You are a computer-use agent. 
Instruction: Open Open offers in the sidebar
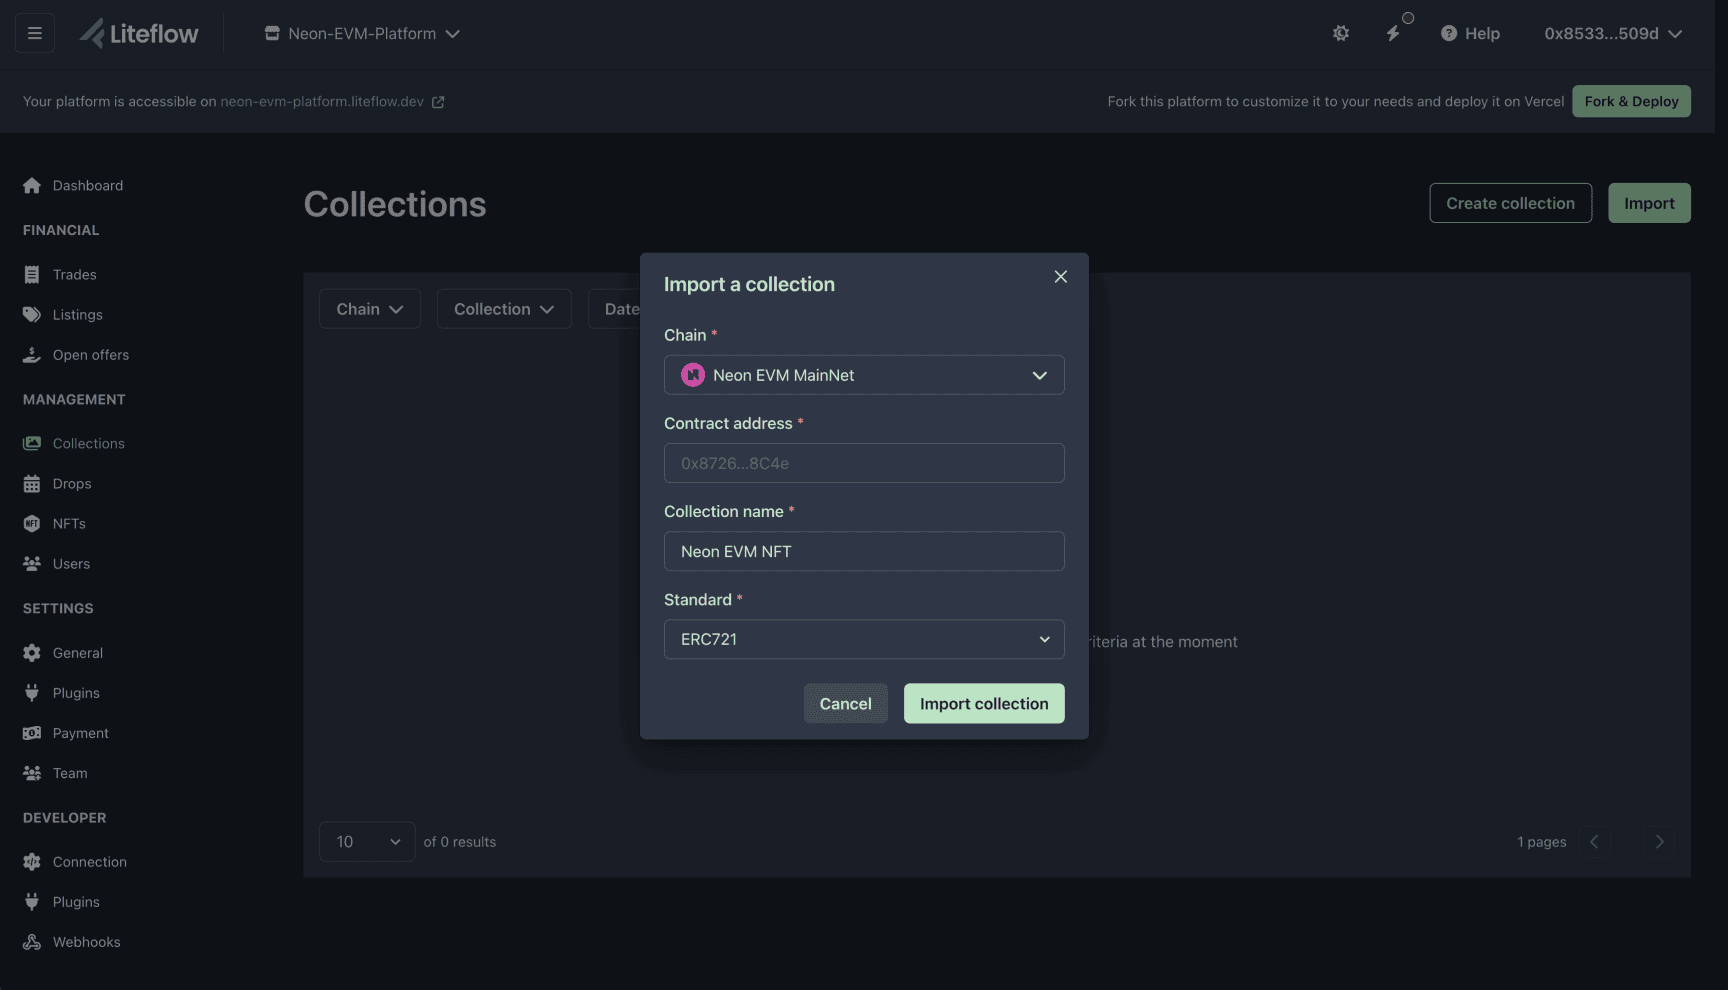(x=91, y=354)
